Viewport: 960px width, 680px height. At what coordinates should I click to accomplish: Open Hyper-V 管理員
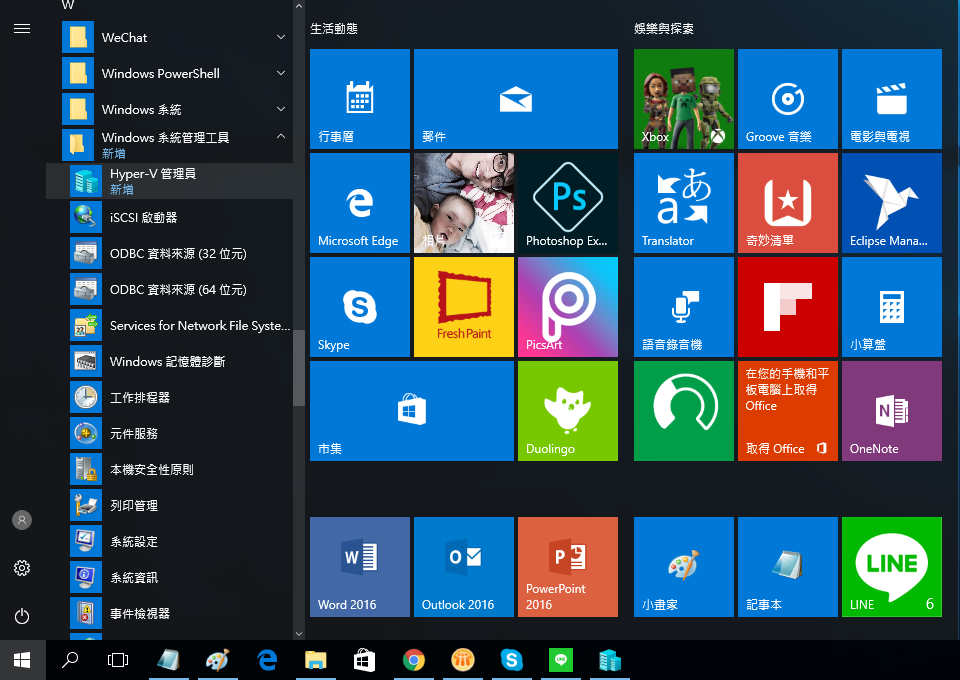[170, 181]
